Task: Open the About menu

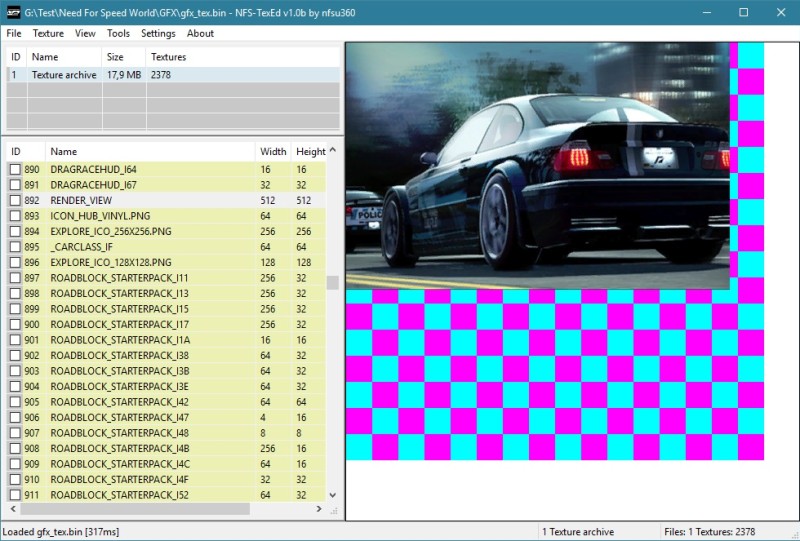Action: tap(200, 33)
